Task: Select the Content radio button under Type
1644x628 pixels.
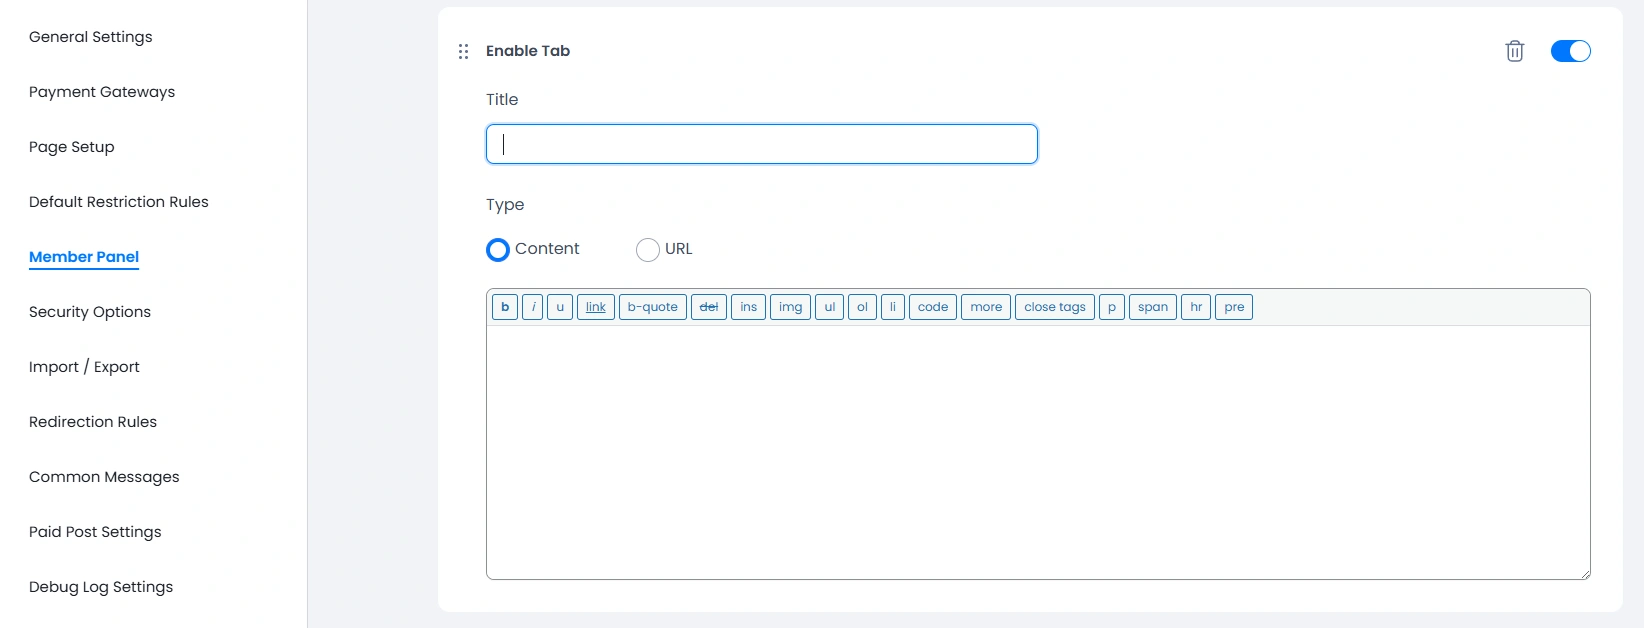Action: (x=497, y=249)
